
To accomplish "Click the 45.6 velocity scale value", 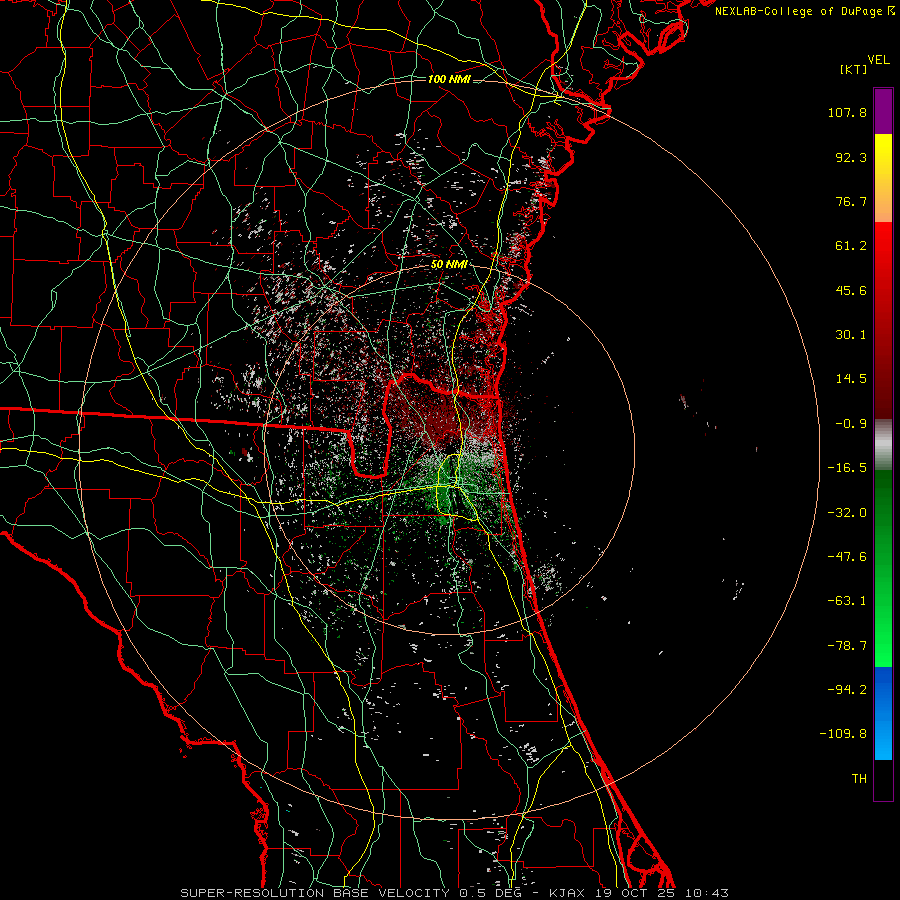I will coord(851,290).
